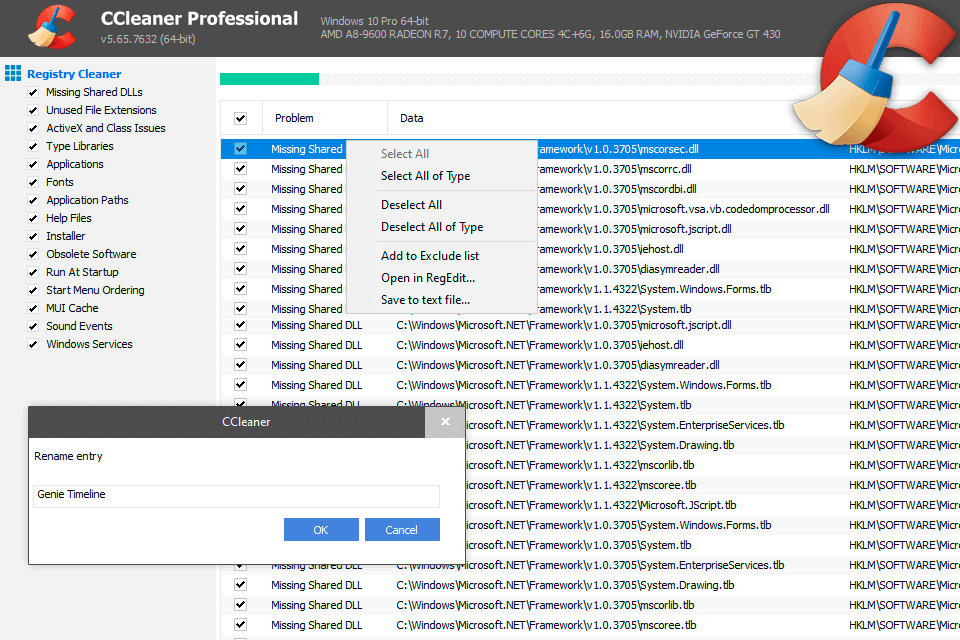Screen dimensions: 960x640
Task: Sort results by the Problem column
Action: 294,118
